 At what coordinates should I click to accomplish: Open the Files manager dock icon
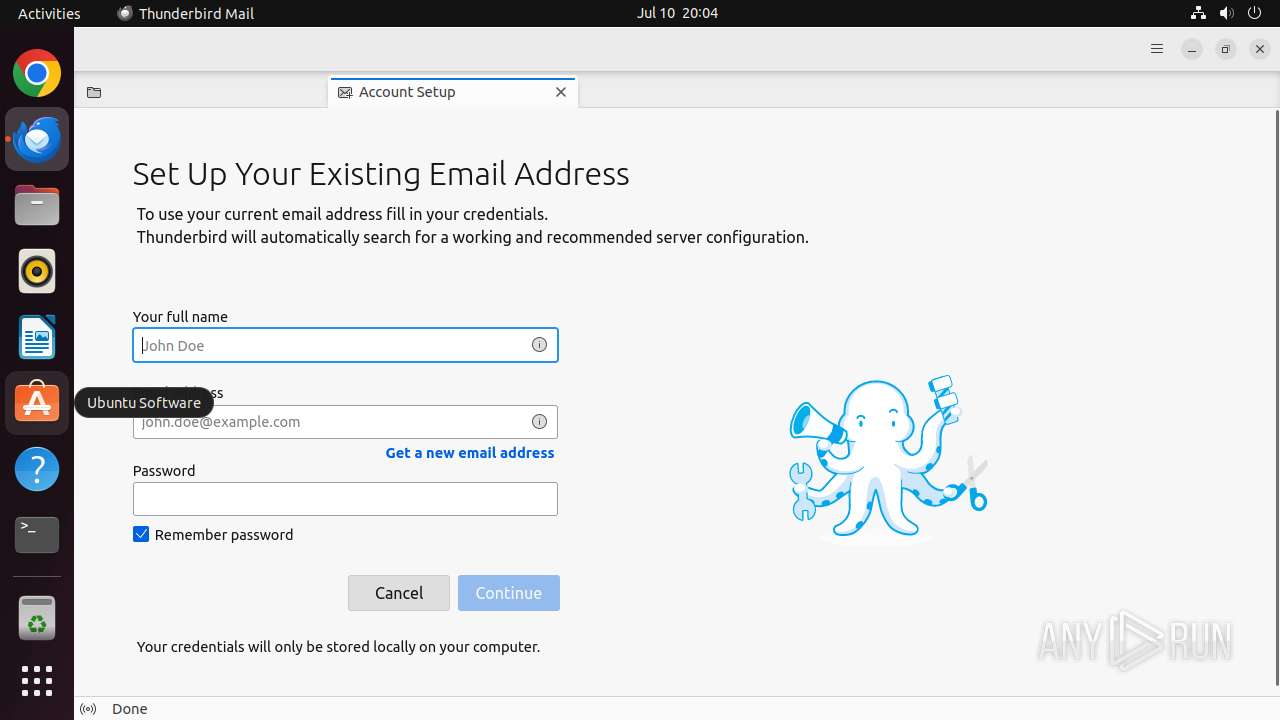[x=37, y=205]
